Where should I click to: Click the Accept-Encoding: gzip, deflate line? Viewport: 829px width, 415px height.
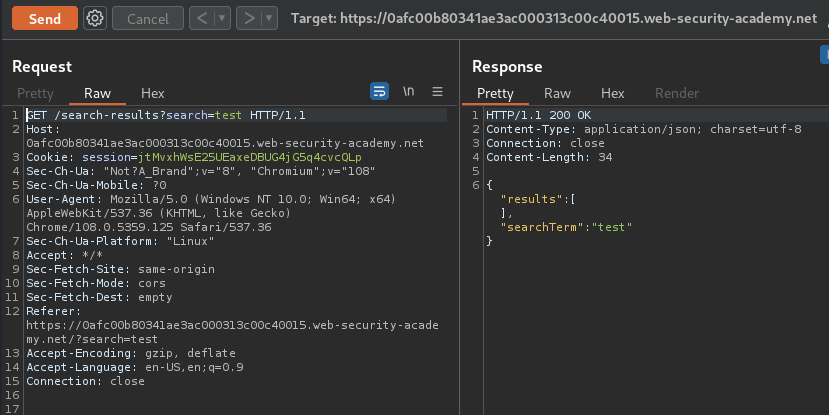[131, 353]
